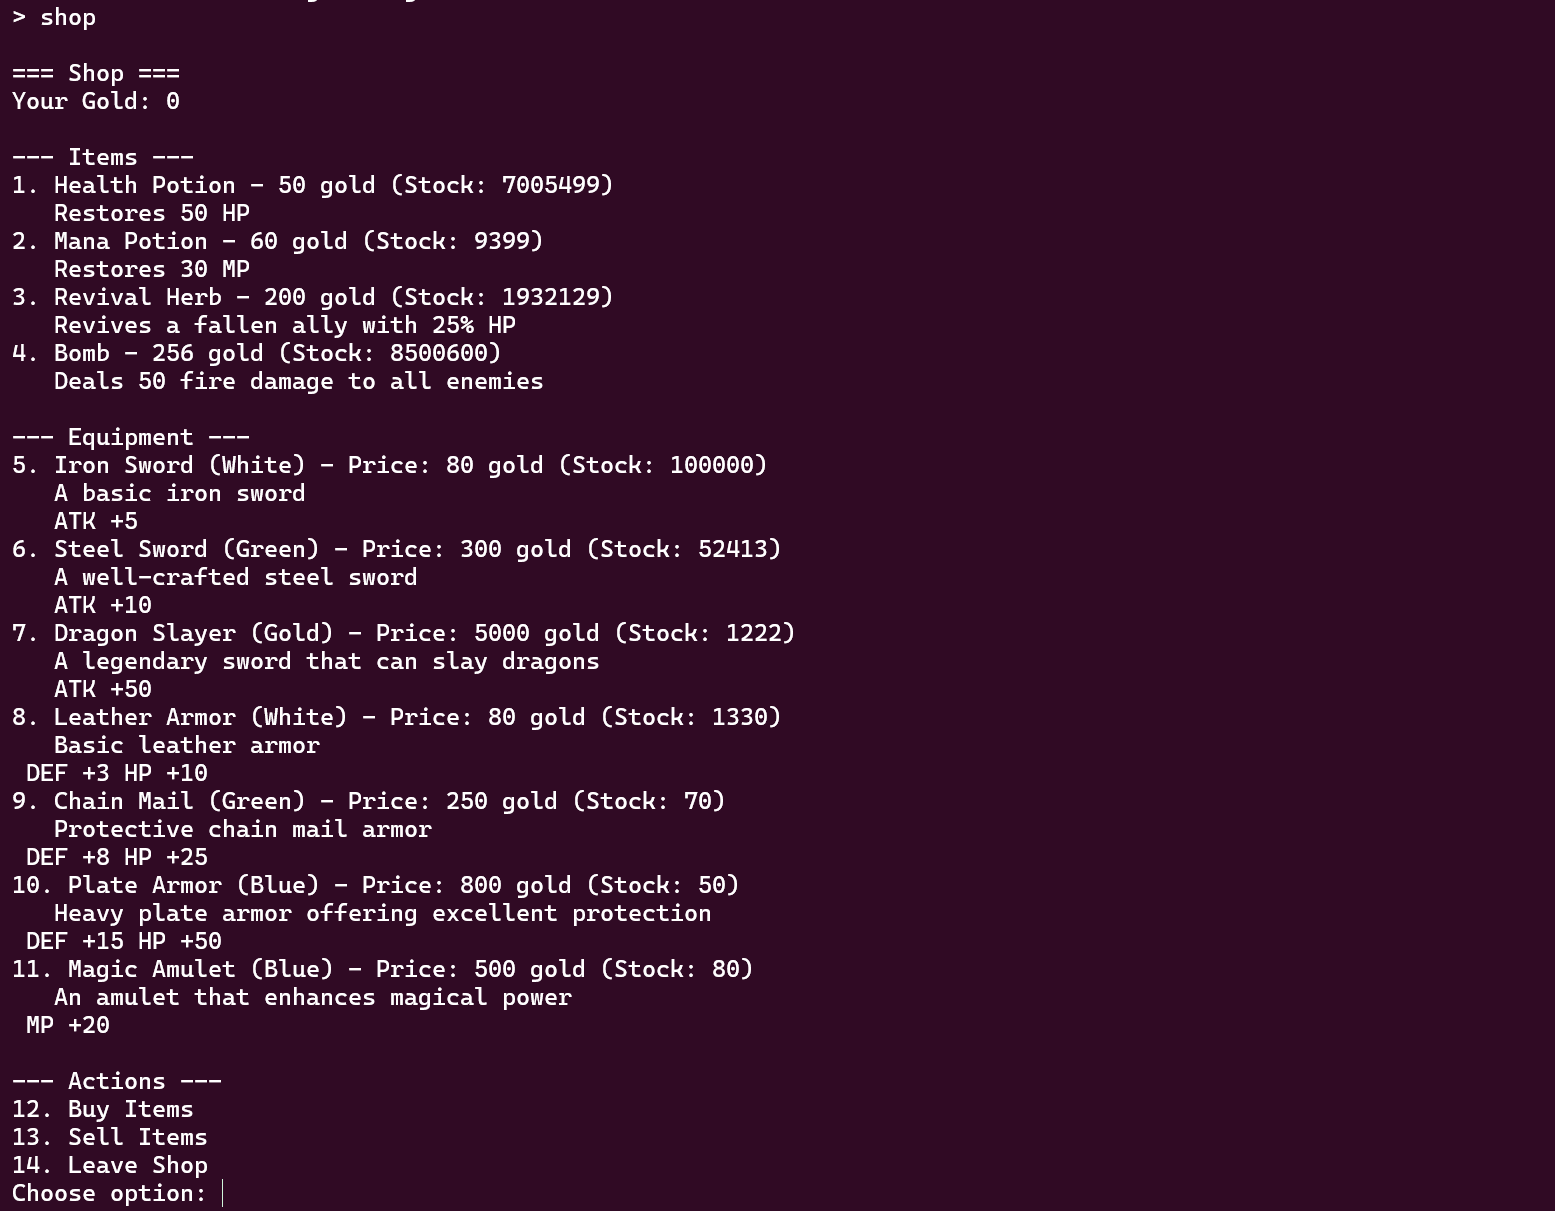Click the 'Choose option:' input prompt
This screenshot has width=1555, height=1211.
[x=110, y=1193]
